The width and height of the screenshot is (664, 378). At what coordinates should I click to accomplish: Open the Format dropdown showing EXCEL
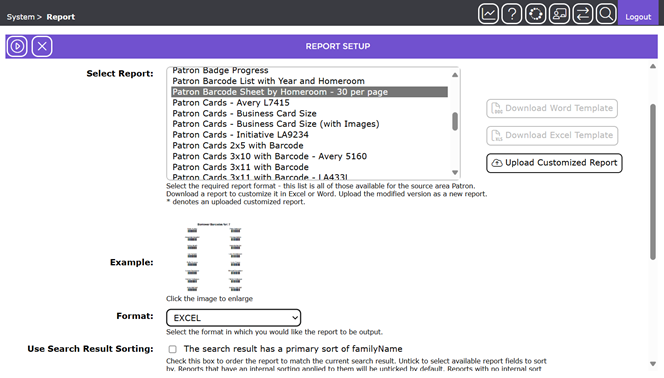233,318
